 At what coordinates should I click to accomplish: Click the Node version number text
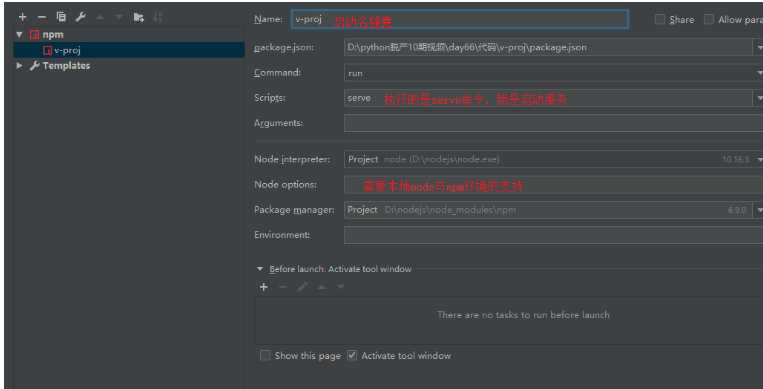[736, 160]
